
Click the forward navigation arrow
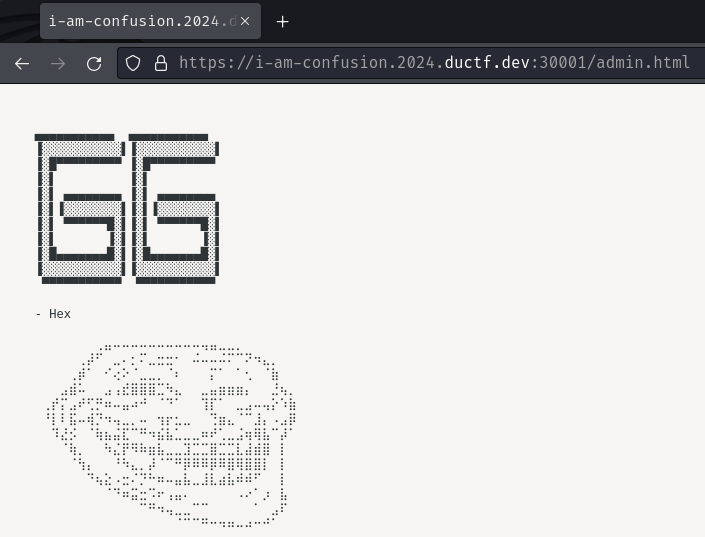[58, 63]
